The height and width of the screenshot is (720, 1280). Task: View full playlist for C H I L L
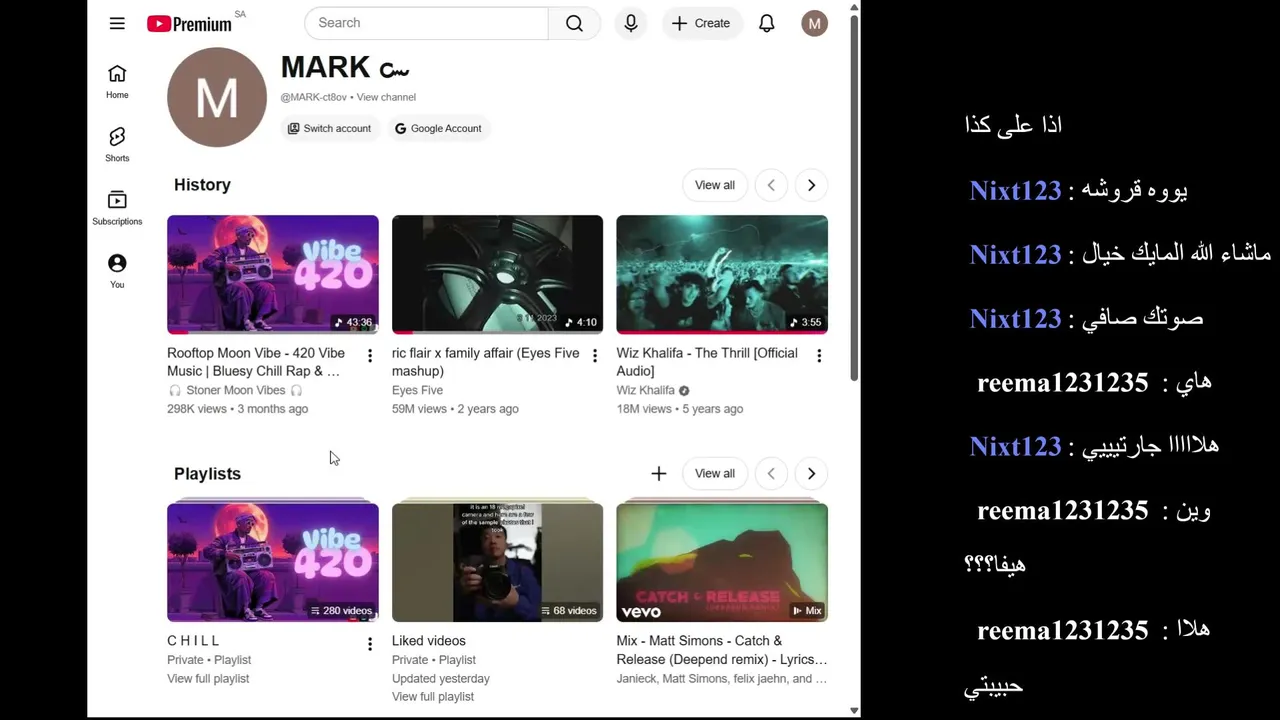tap(208, 679)
